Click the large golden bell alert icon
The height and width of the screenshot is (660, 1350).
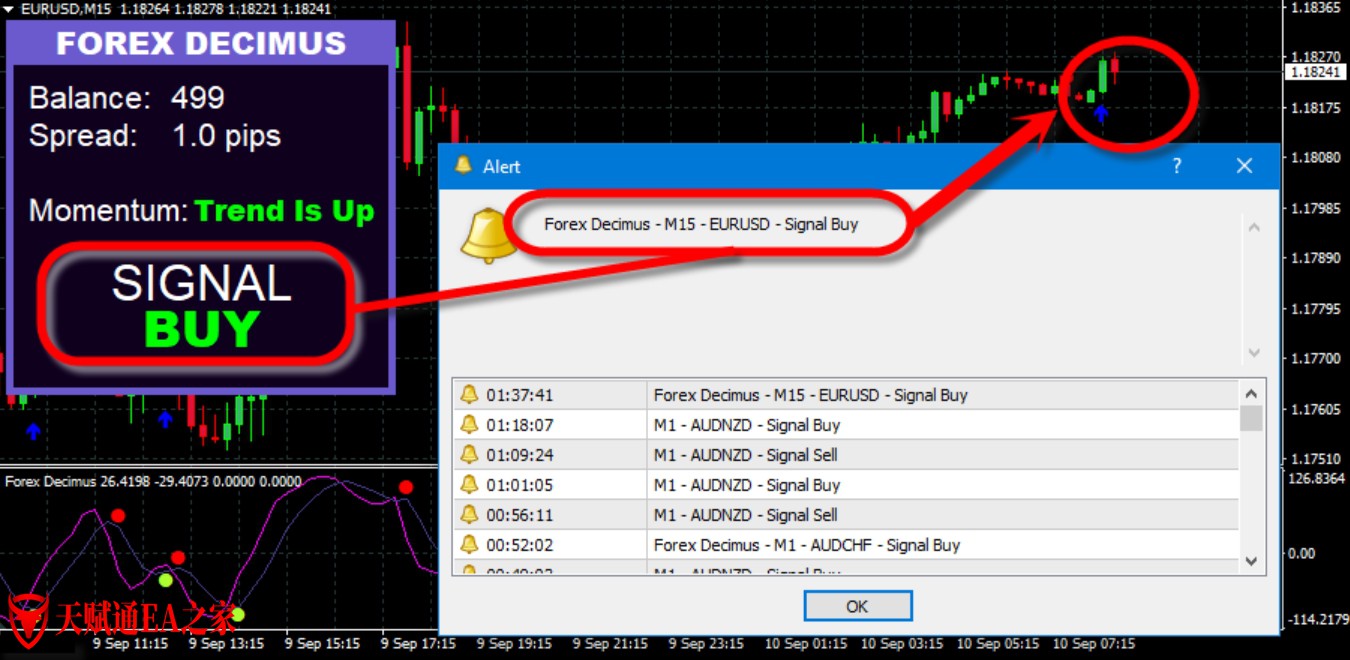(x=488, y=238)
